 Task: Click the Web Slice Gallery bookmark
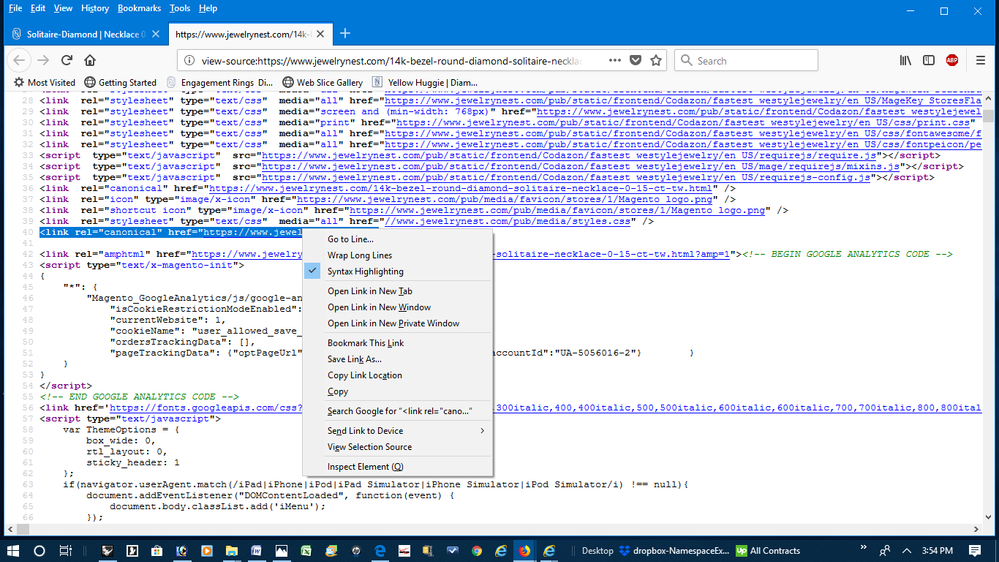coord(322,82)
